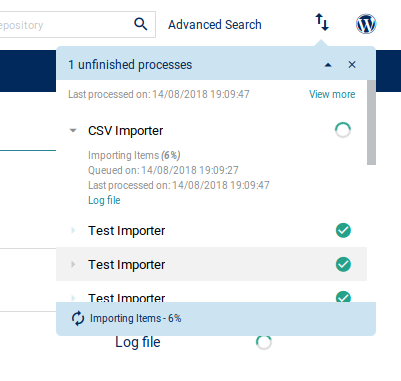Click the 1 unfinished processes header
This screenshot has height=381, width=401.
130,65
